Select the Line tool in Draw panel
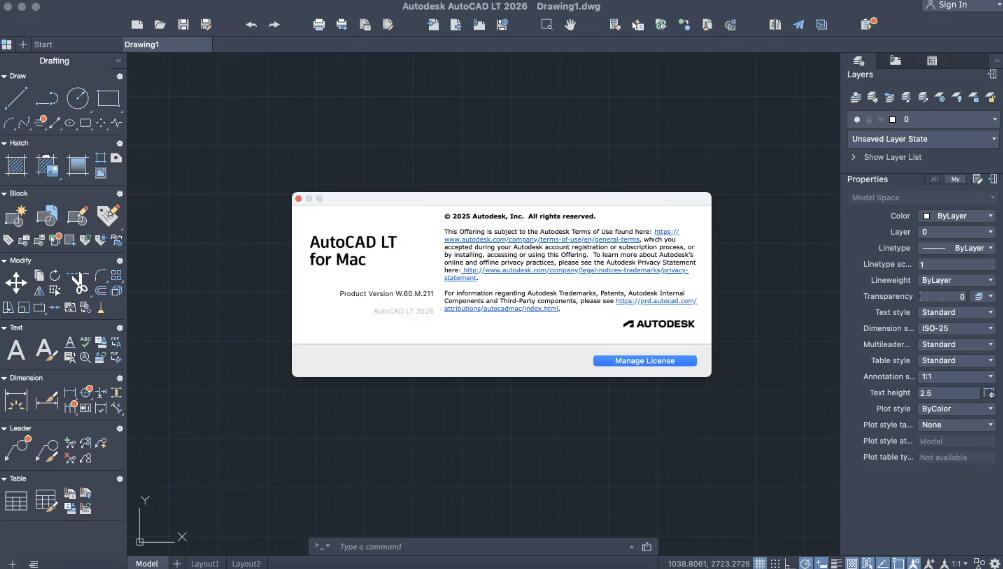 pyautogui.click(x=16, y=98)
